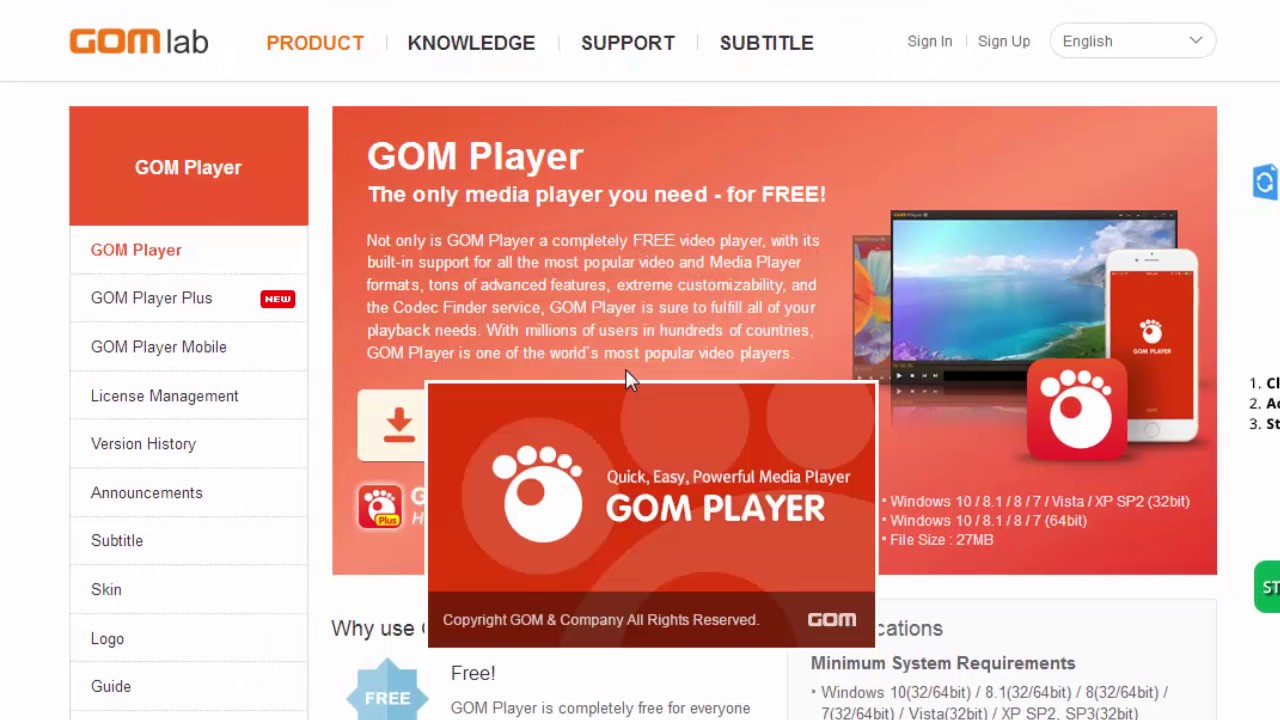Click the NEW badge next to GOM Player Plus
Image resolution: width=1280 pixels, height=720 pixels.
277,299
